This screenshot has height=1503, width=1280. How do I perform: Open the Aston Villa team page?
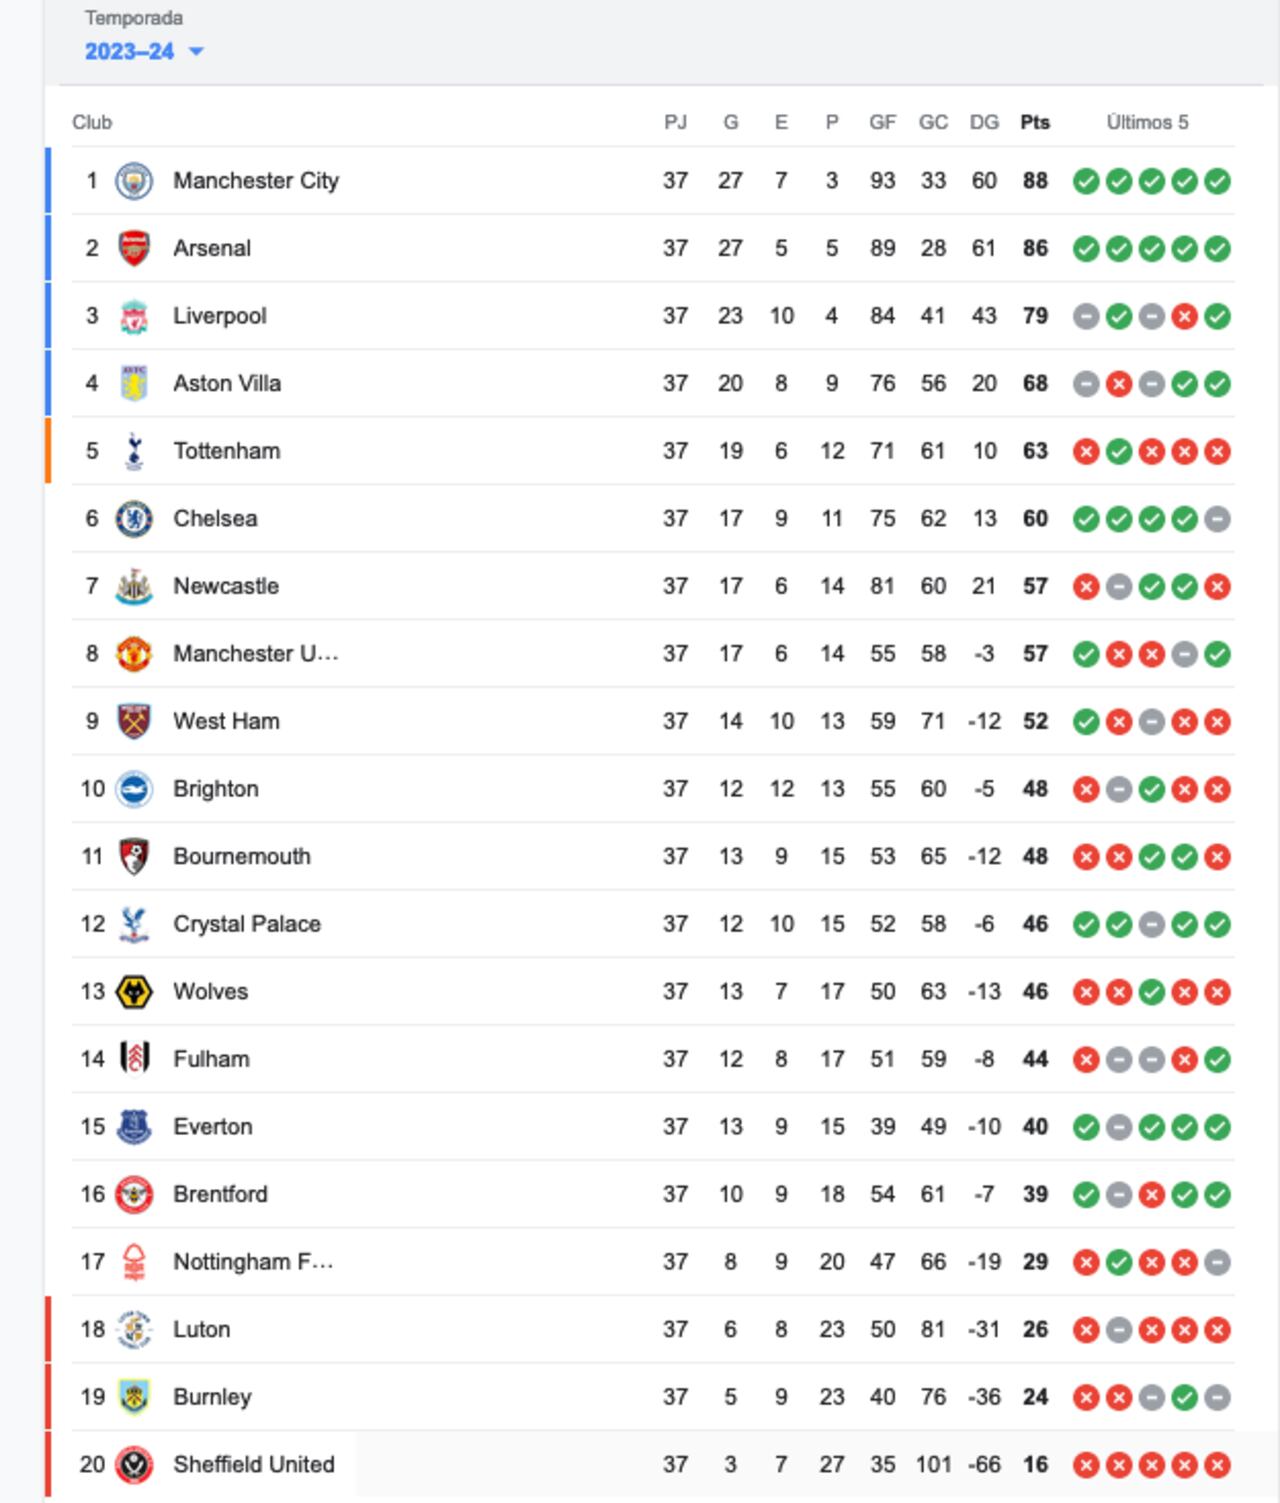[226, 383]
